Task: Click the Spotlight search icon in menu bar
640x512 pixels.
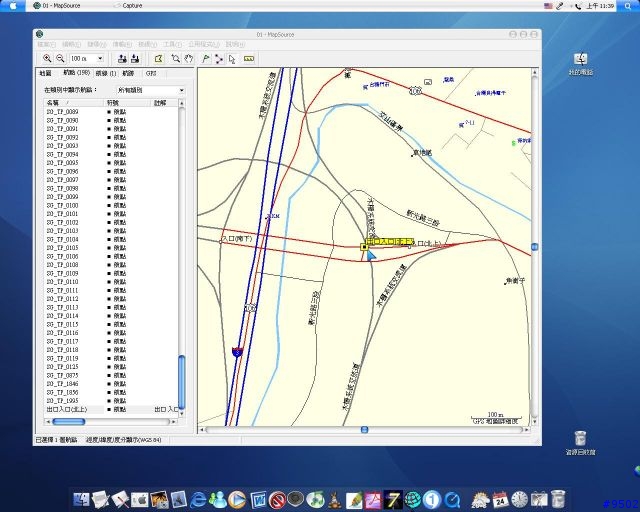Action: [x=628, y=6]
